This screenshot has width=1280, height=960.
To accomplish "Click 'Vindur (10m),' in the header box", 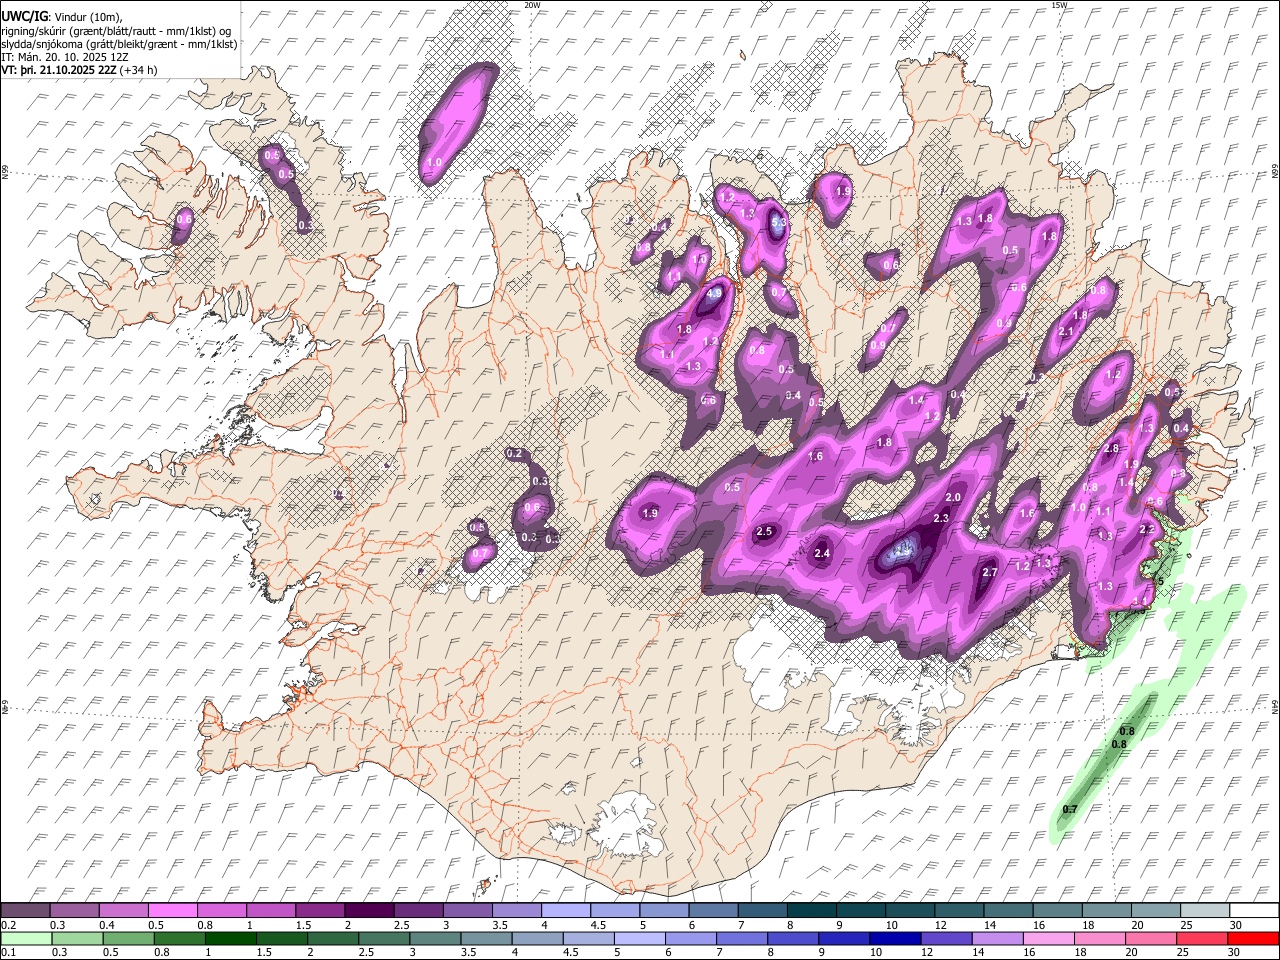I will [x=87, y=17].
